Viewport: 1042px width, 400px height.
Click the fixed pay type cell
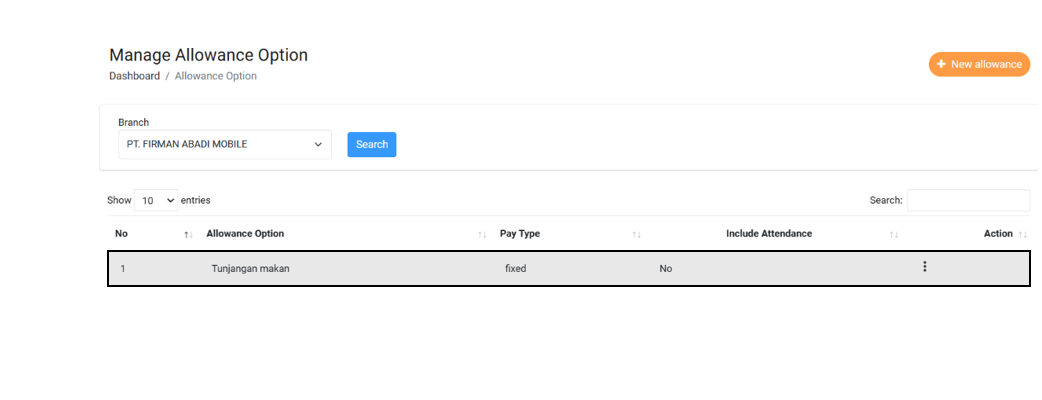coord(515,268)
